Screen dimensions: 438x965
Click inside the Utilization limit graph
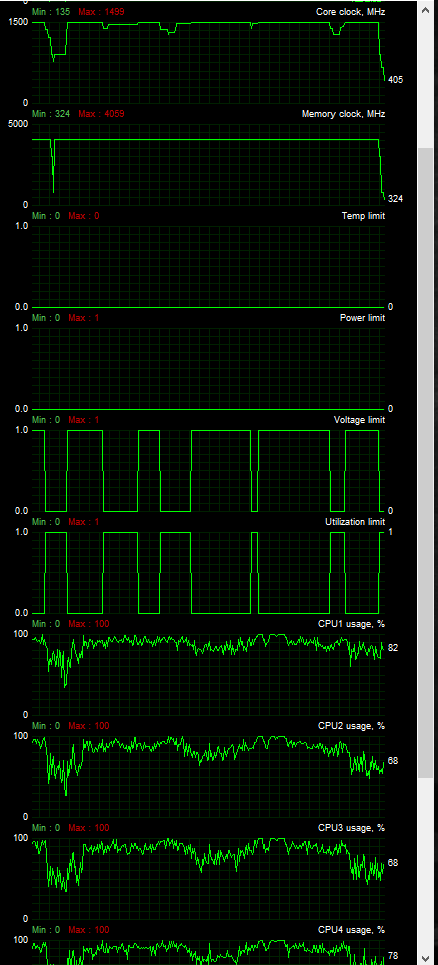pos(208,572)
